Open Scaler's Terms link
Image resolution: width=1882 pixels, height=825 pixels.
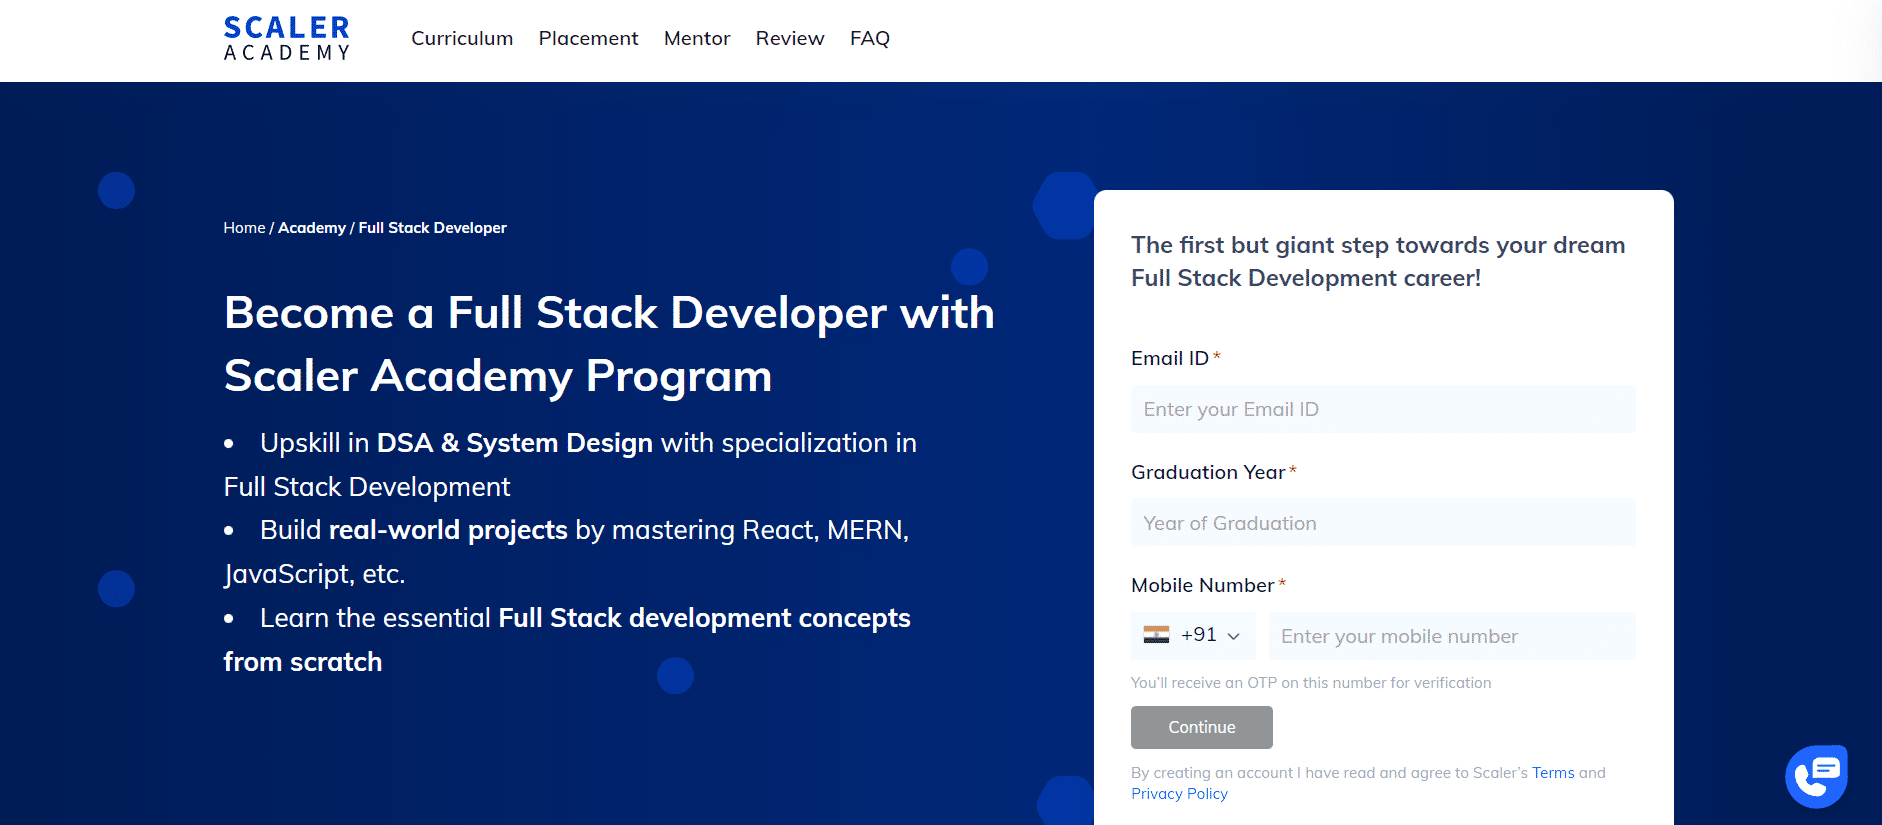(1552, 773)
